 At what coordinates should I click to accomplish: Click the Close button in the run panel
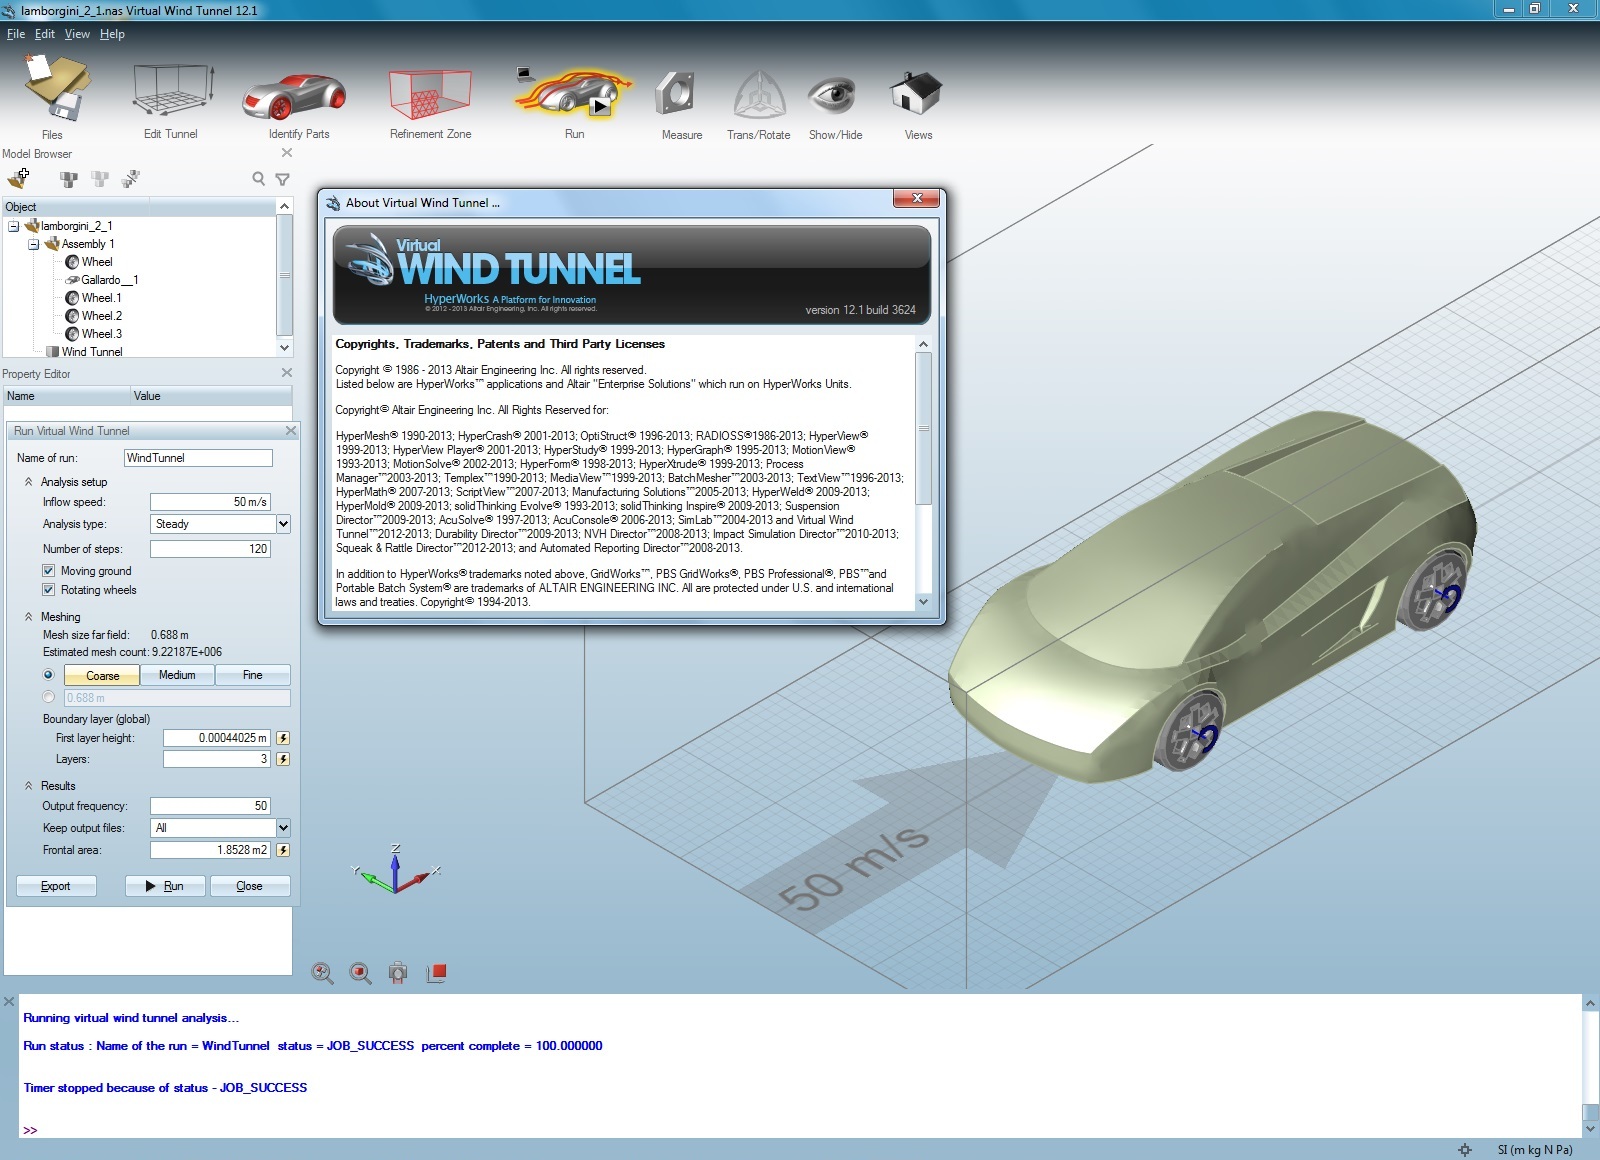click(x=250, y=886)
